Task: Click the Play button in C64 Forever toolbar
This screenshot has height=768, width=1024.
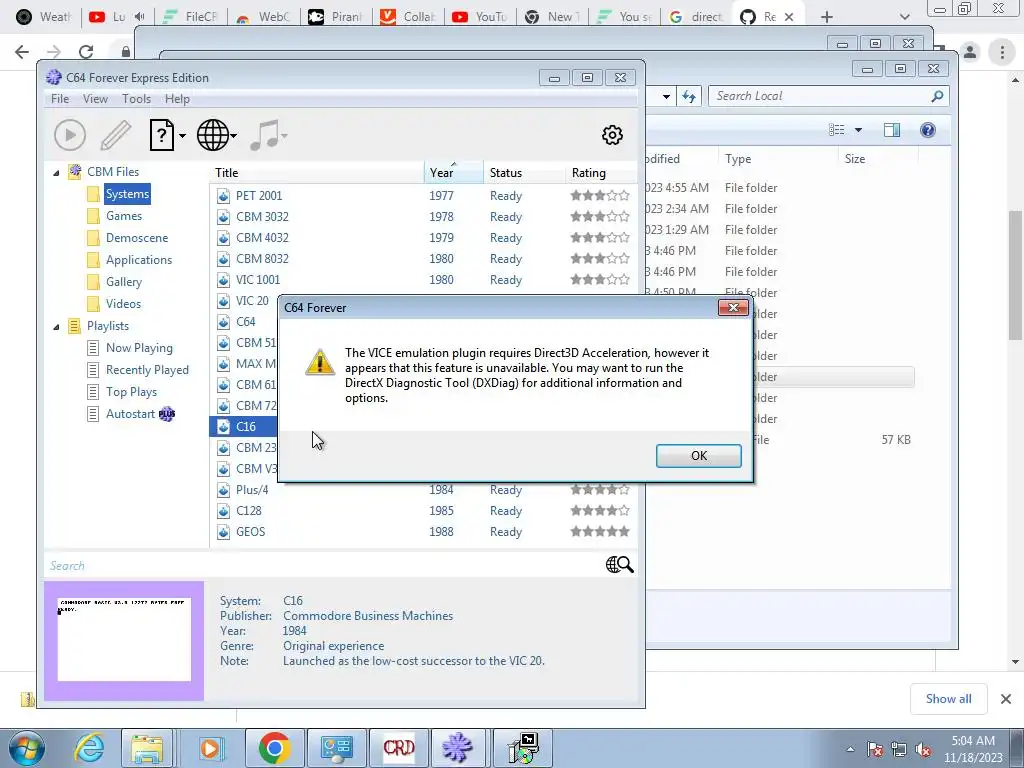Action: click(x=70, y=135)
